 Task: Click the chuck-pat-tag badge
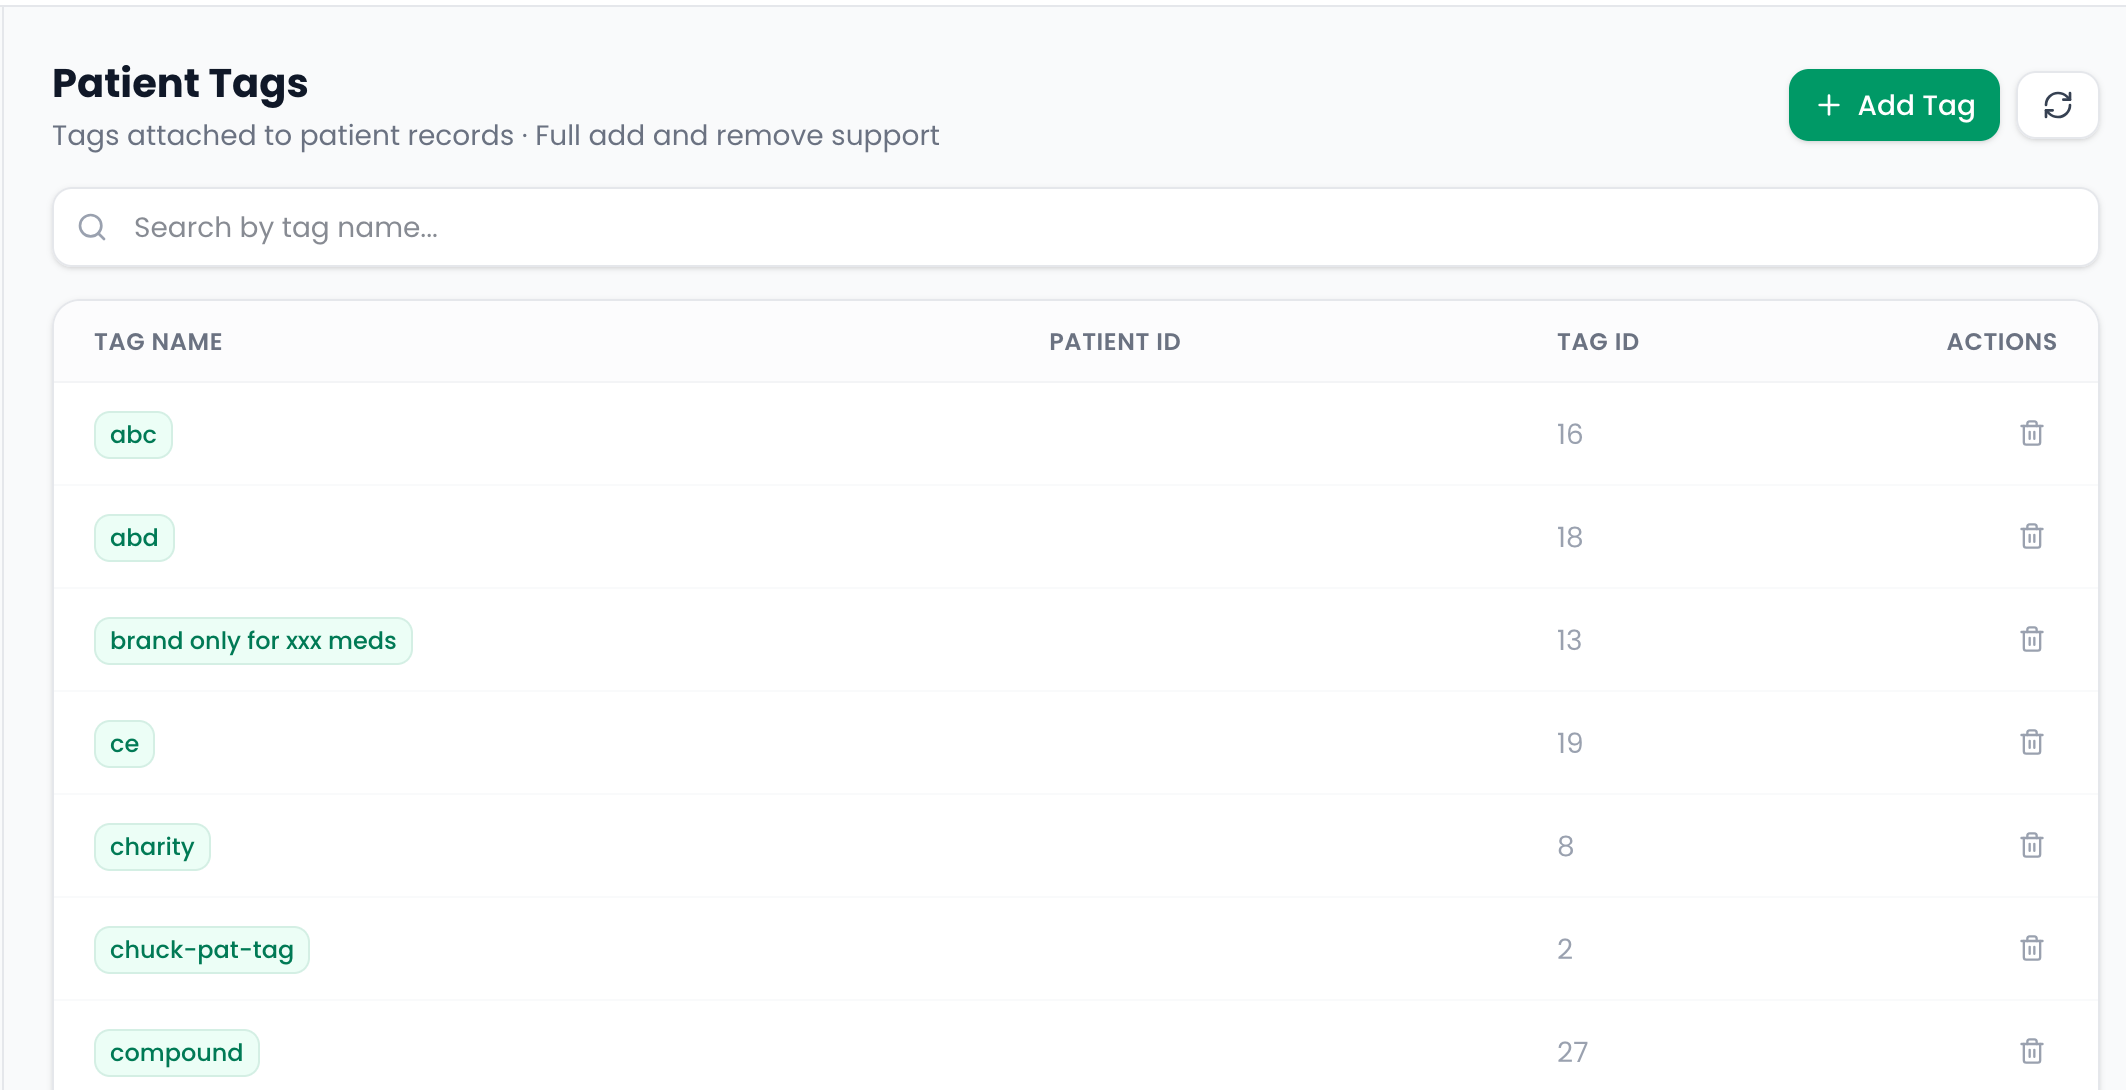click(x=202, y=950)
